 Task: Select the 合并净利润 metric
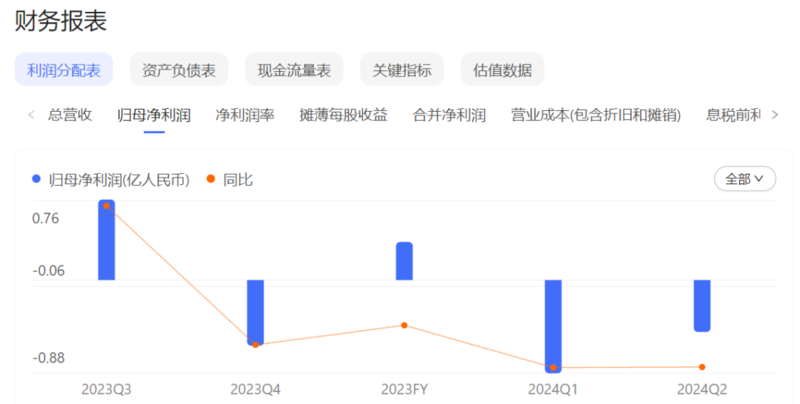click(449, 115)
